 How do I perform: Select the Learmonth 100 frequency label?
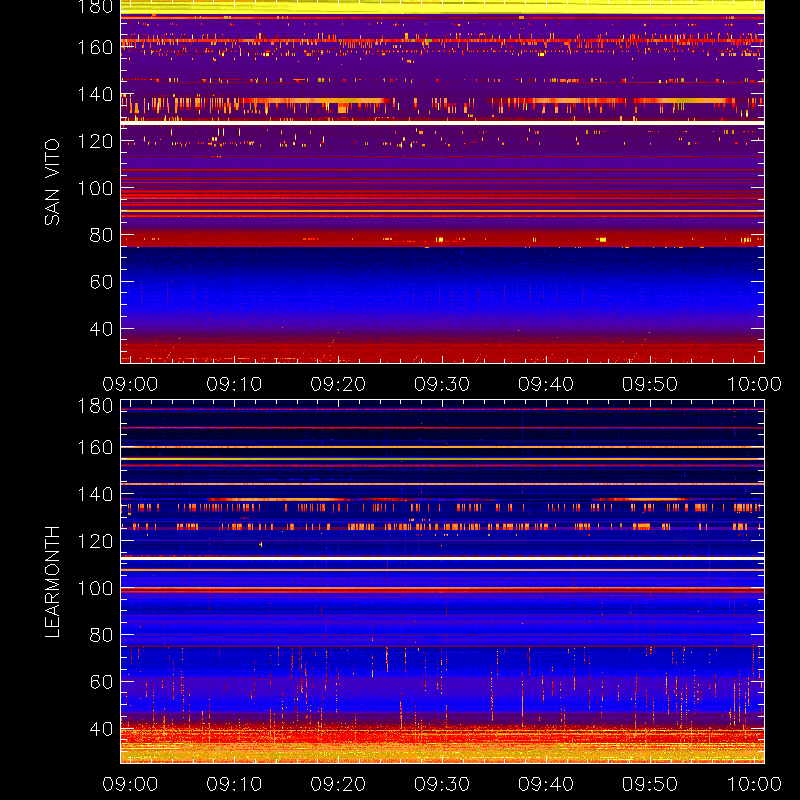click(95, 588)
